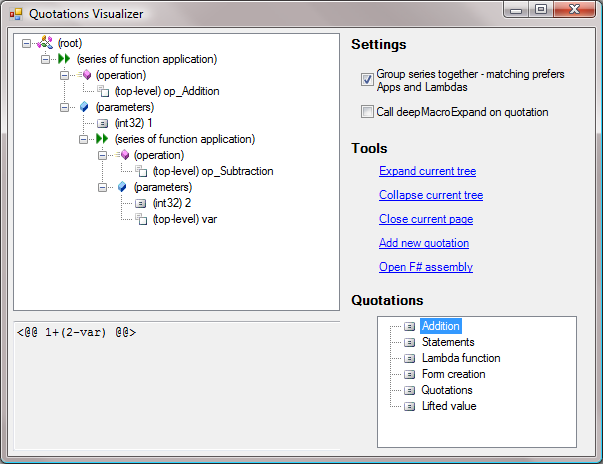Collapse the nested series of function application node

[84, 139]
